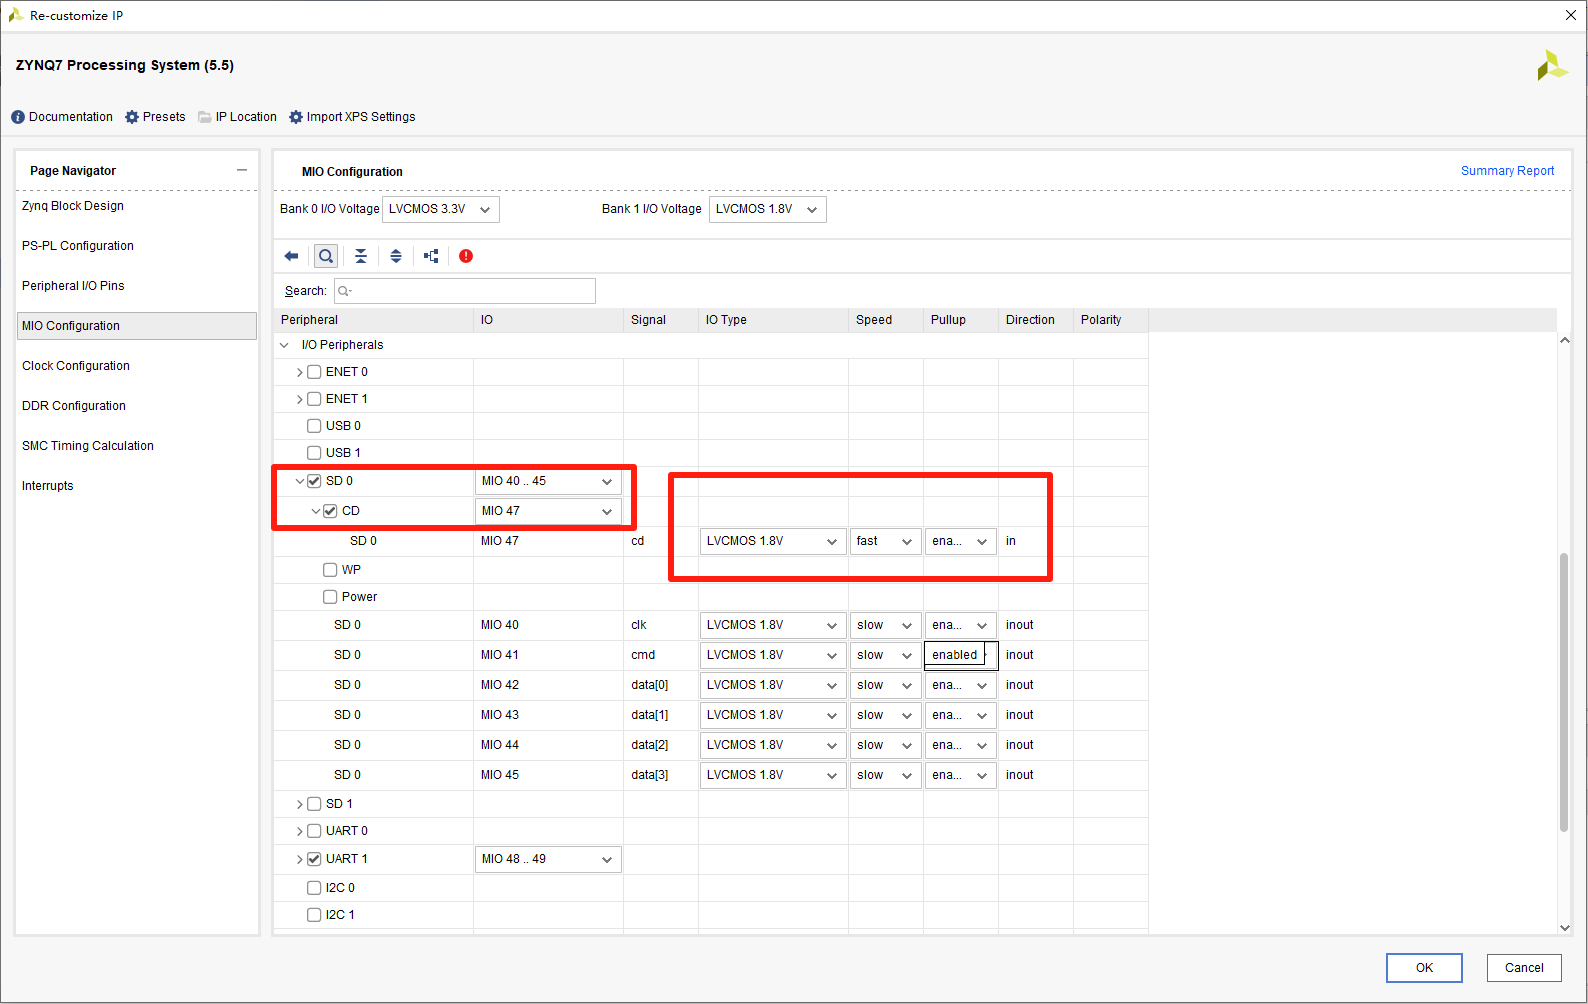Click the expand all toolbar icon
This screenshot has width=1588, height=1004.
coord(396,256)
